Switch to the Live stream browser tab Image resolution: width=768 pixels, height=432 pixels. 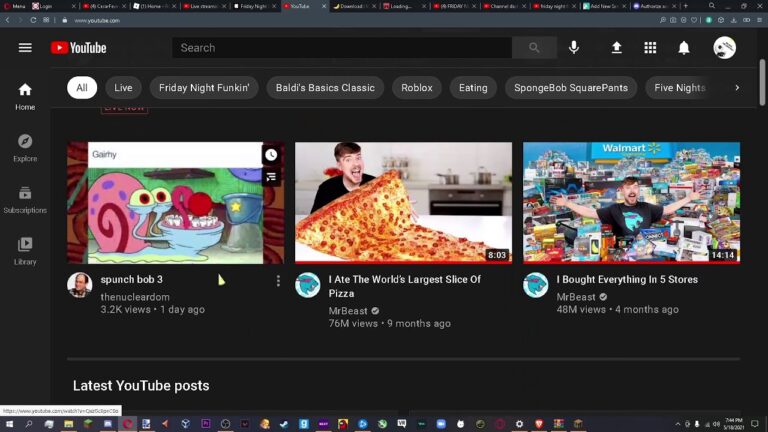[205, 6]
